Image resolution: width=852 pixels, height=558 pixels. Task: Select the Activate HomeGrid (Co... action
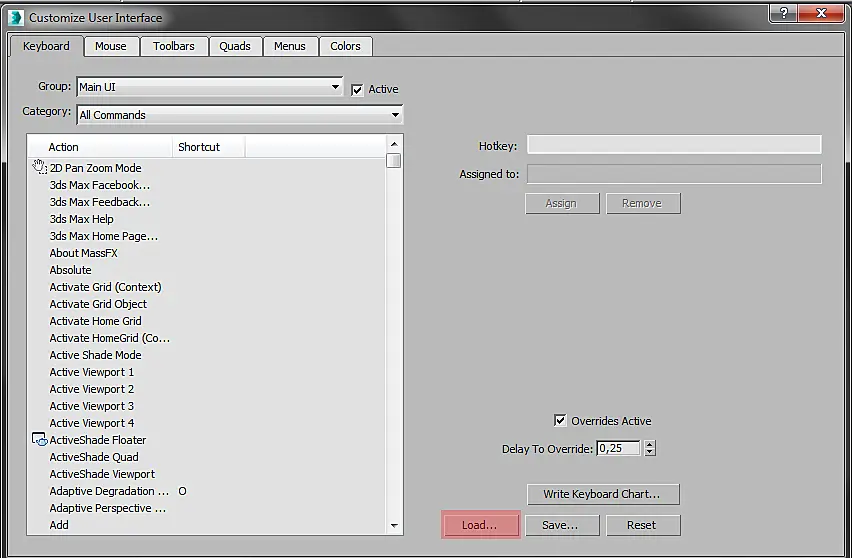(110, 338)
